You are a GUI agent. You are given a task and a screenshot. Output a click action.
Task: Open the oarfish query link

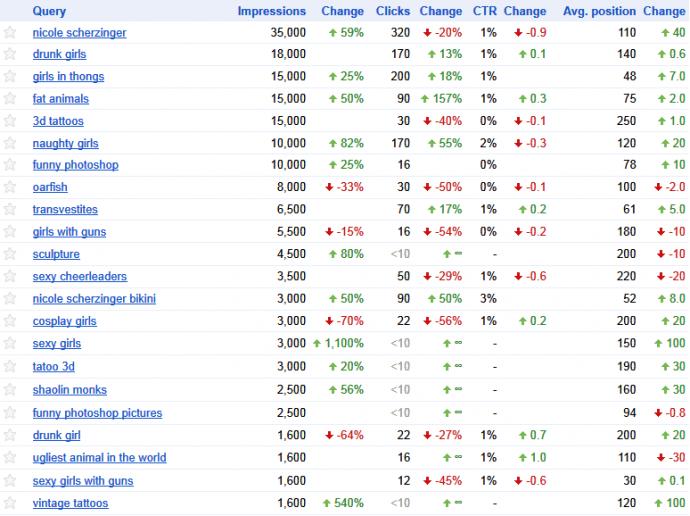(x=50, y=187)
